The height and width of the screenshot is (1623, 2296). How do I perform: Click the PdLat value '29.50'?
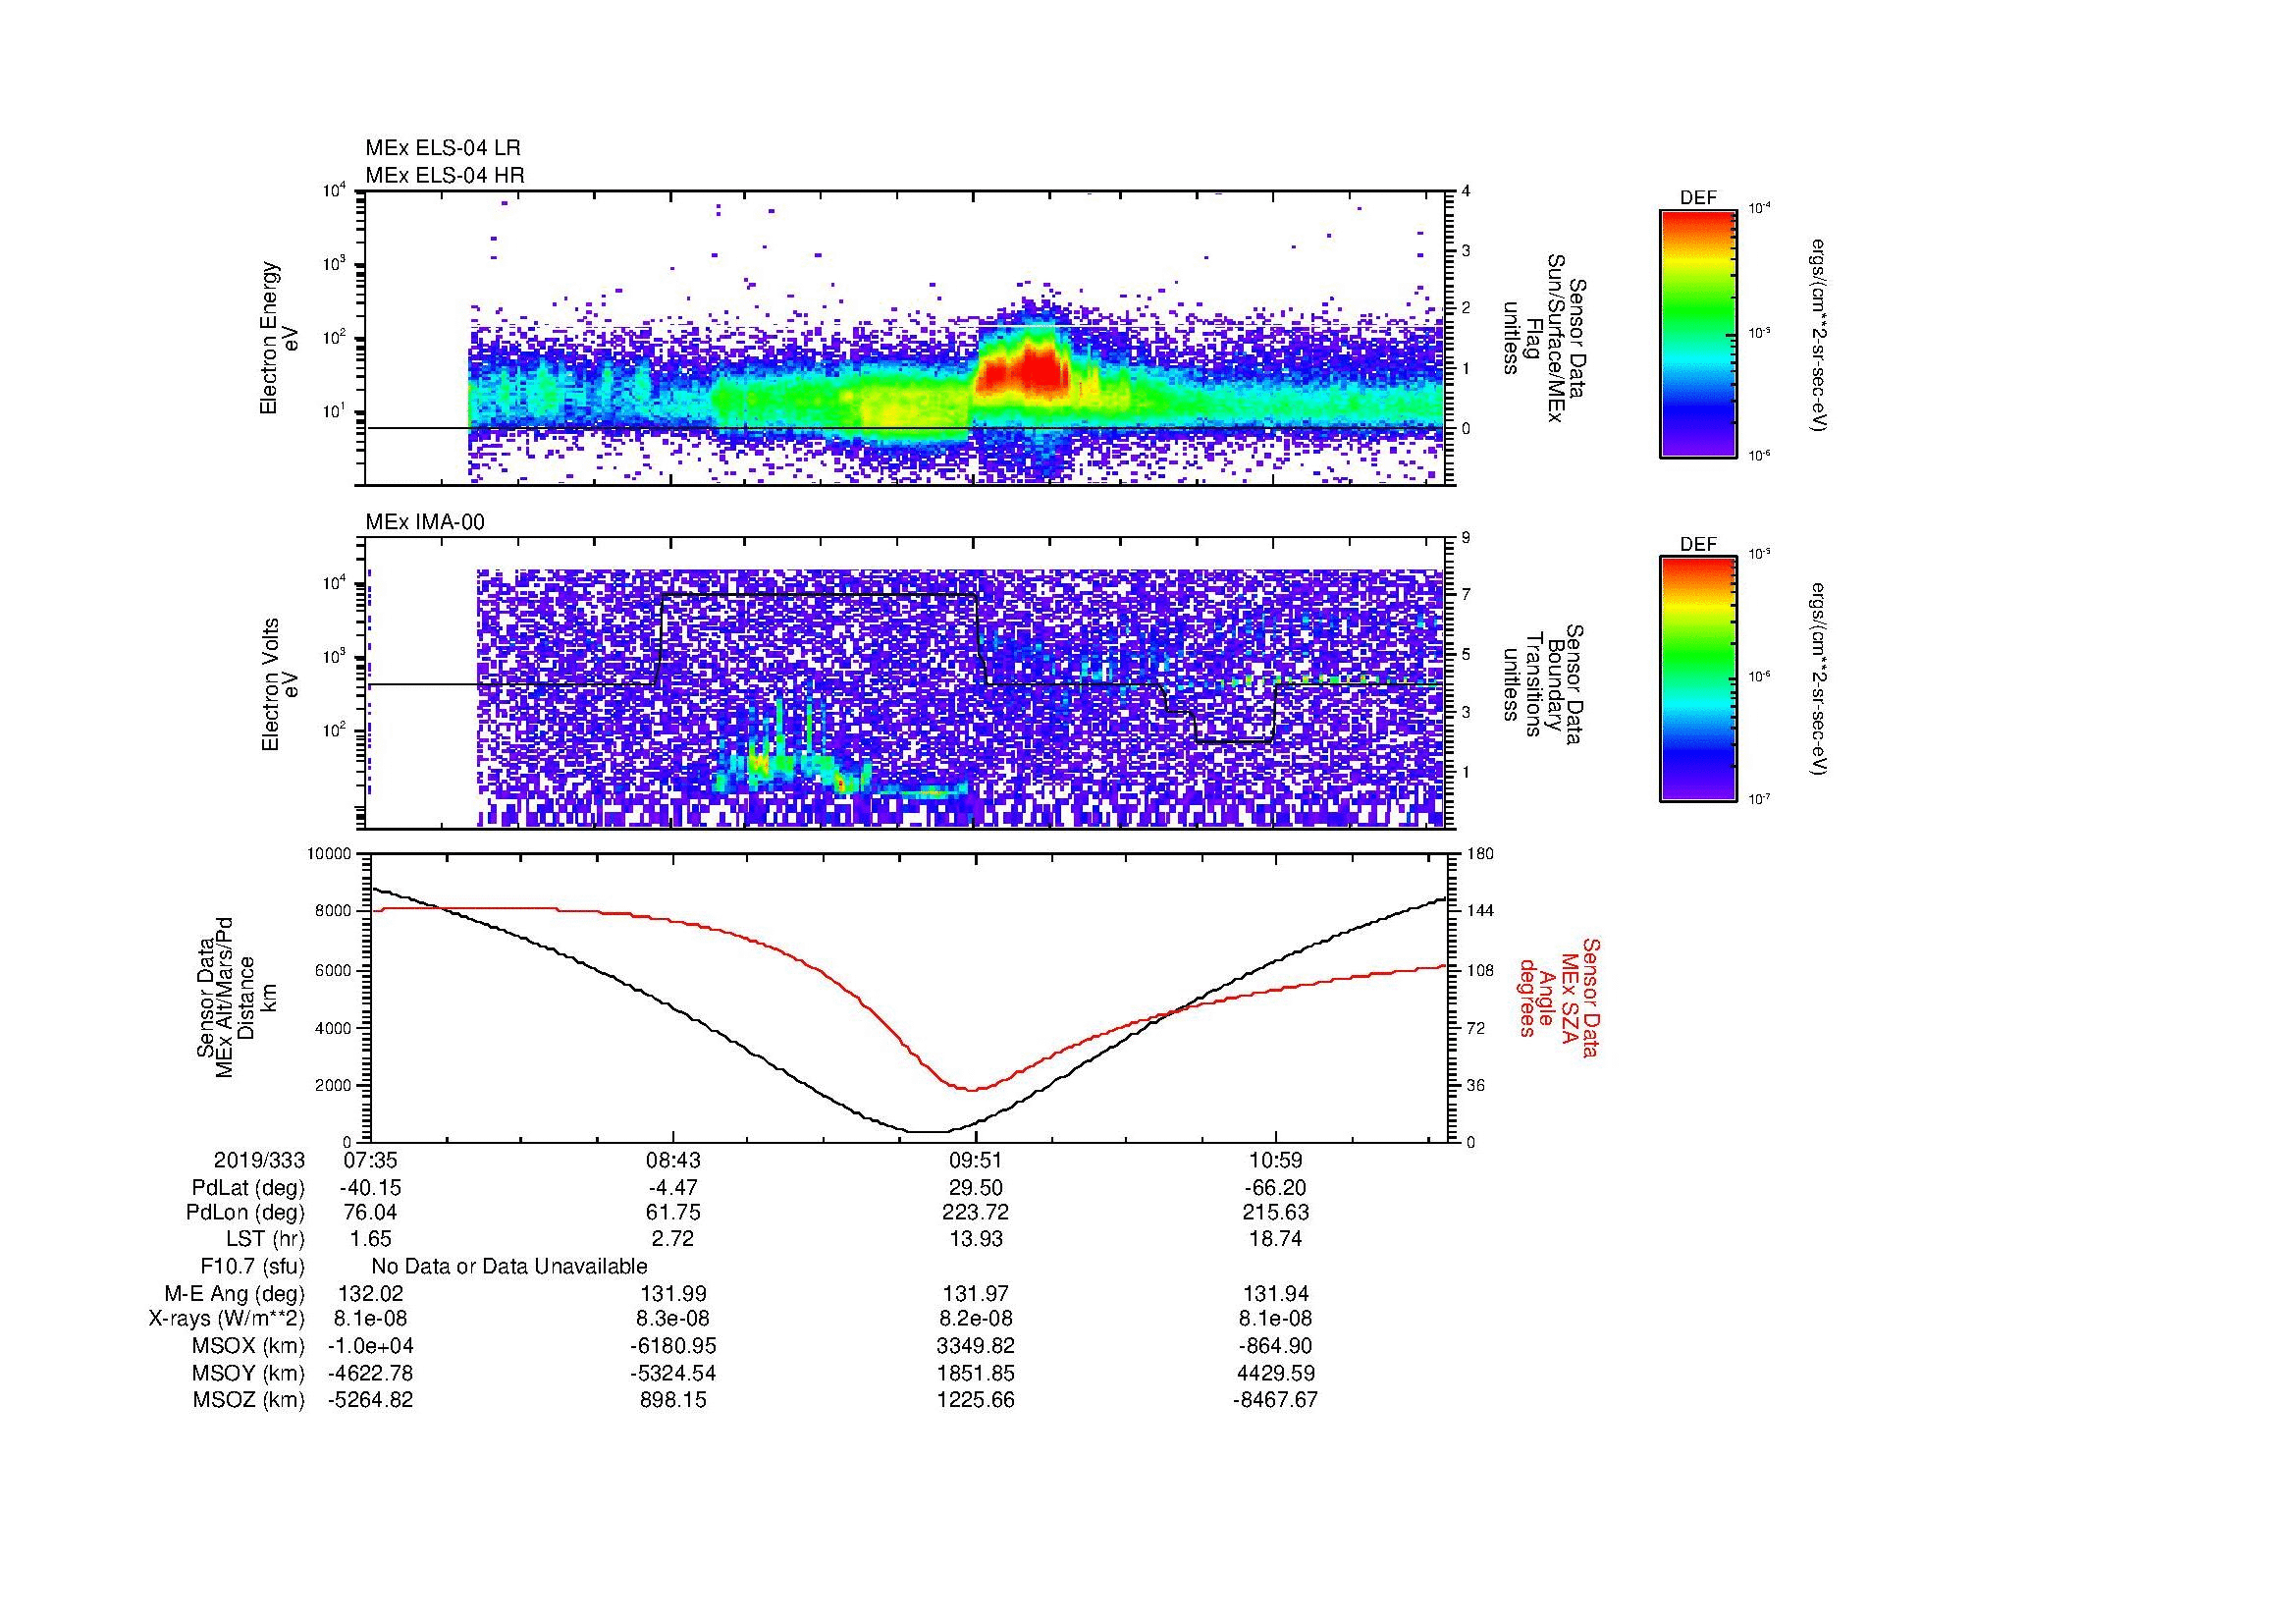coord(976,1188)
